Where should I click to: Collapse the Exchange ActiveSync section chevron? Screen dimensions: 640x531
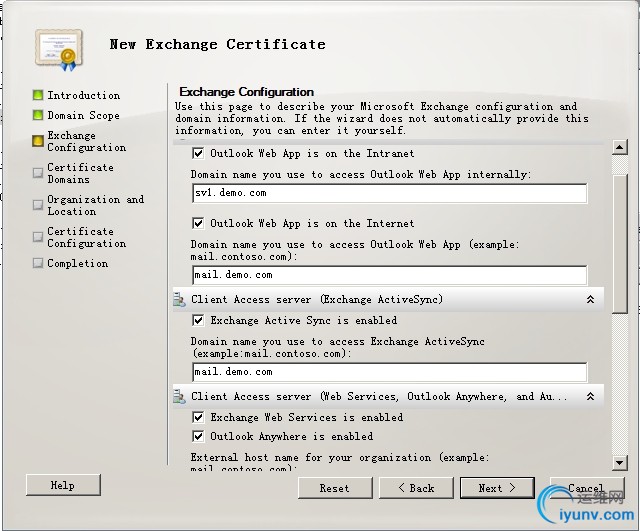tap(590, 300)
